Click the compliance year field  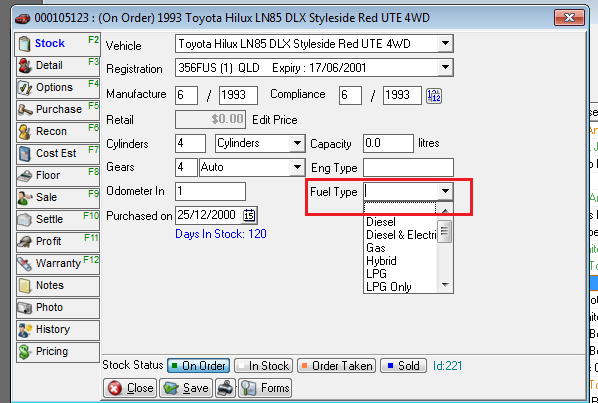coord(402,95)
